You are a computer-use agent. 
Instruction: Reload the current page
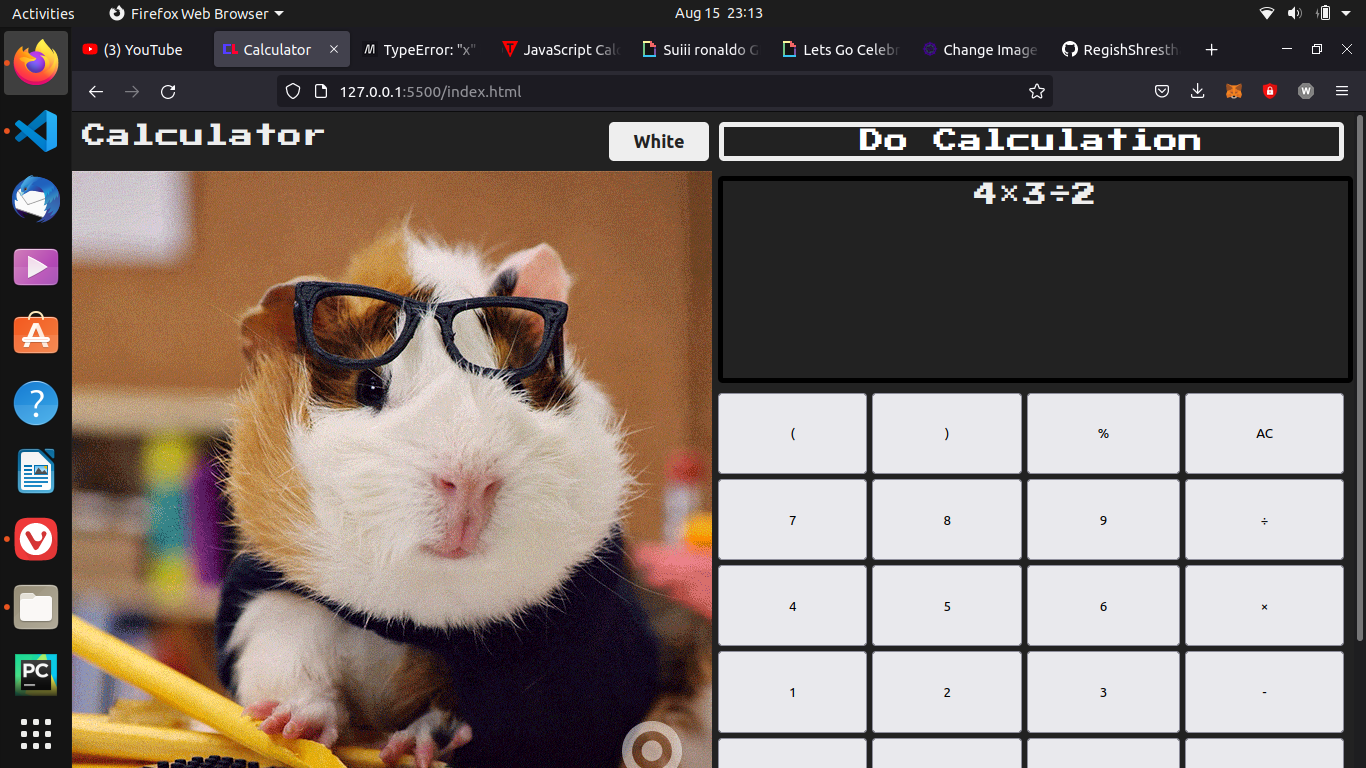point(168,92)
